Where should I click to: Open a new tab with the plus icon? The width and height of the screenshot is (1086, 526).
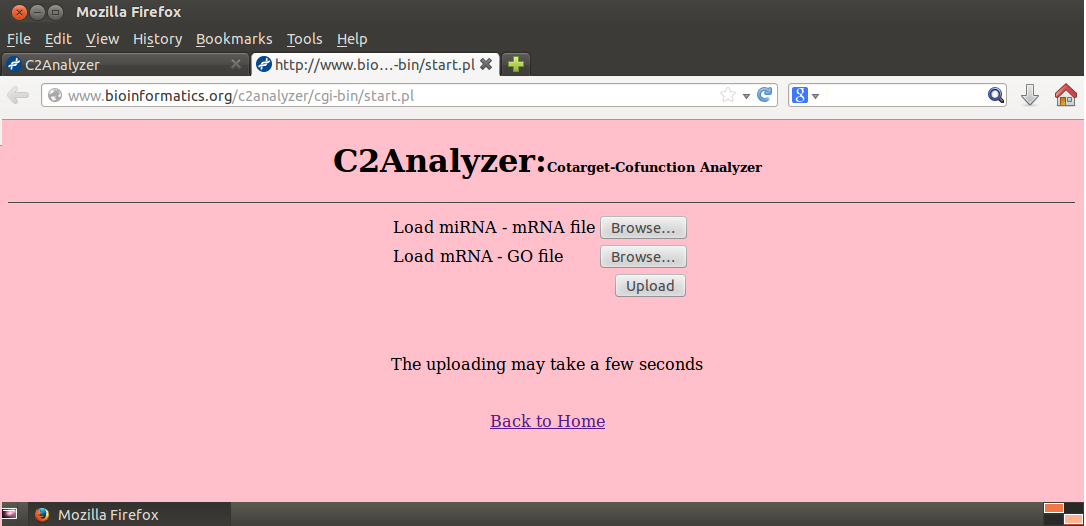click(515, 64)
